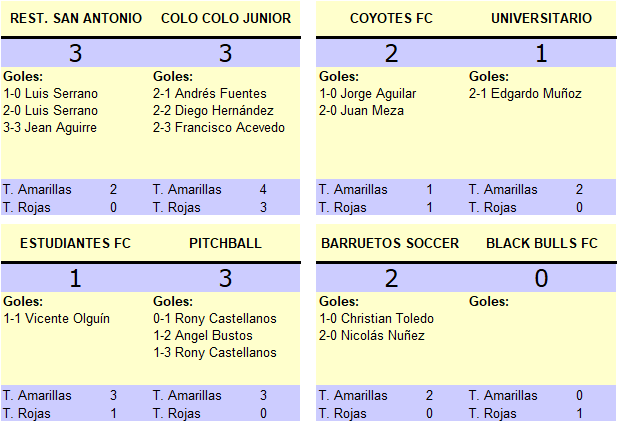Select goal entry 1-2 Angel Bustos
The width and height of the screenshot is (617, 422).
(x=203, y=335)
